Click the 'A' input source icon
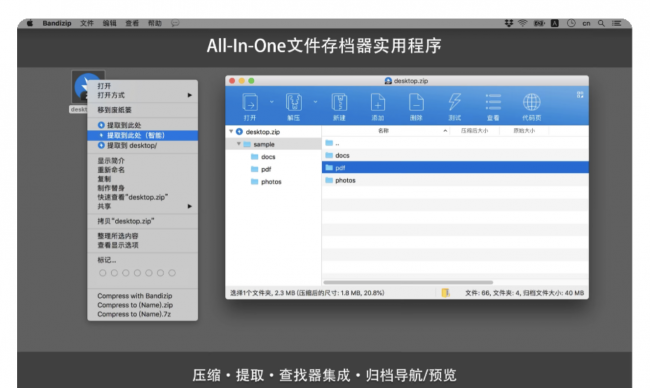The width and height of the screenshot is (650, 388). coord(555,23)
